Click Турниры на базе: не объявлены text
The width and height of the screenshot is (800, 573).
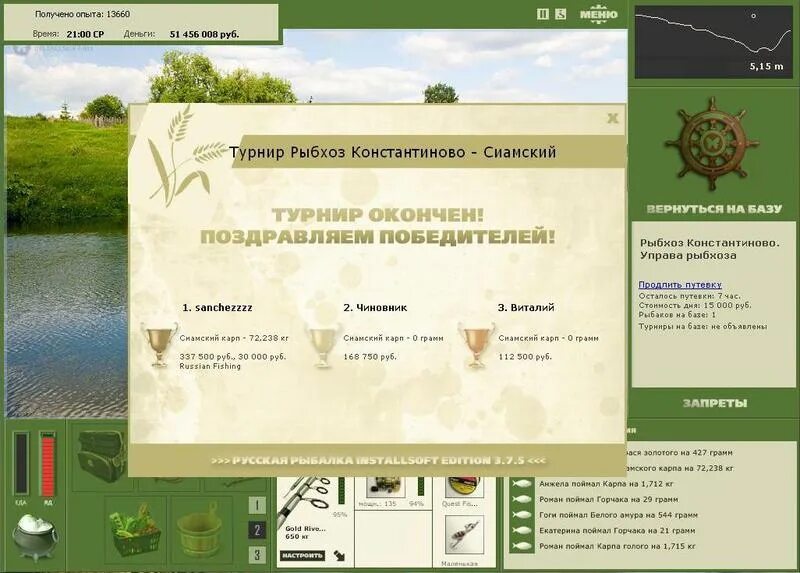[703, 326]
